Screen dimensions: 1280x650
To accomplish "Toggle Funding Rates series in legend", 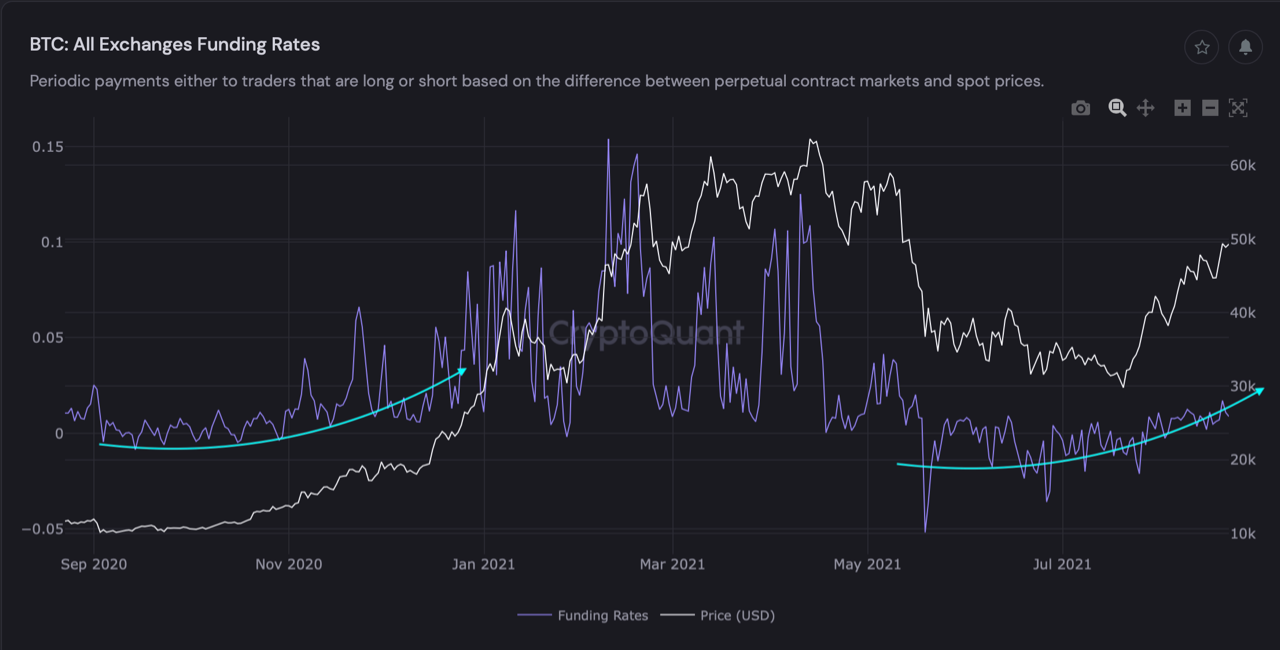I will coord(602,615).
